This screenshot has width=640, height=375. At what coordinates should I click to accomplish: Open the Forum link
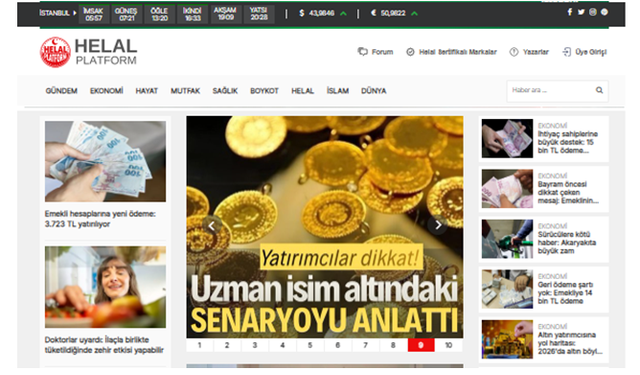(x=382, y=52)
